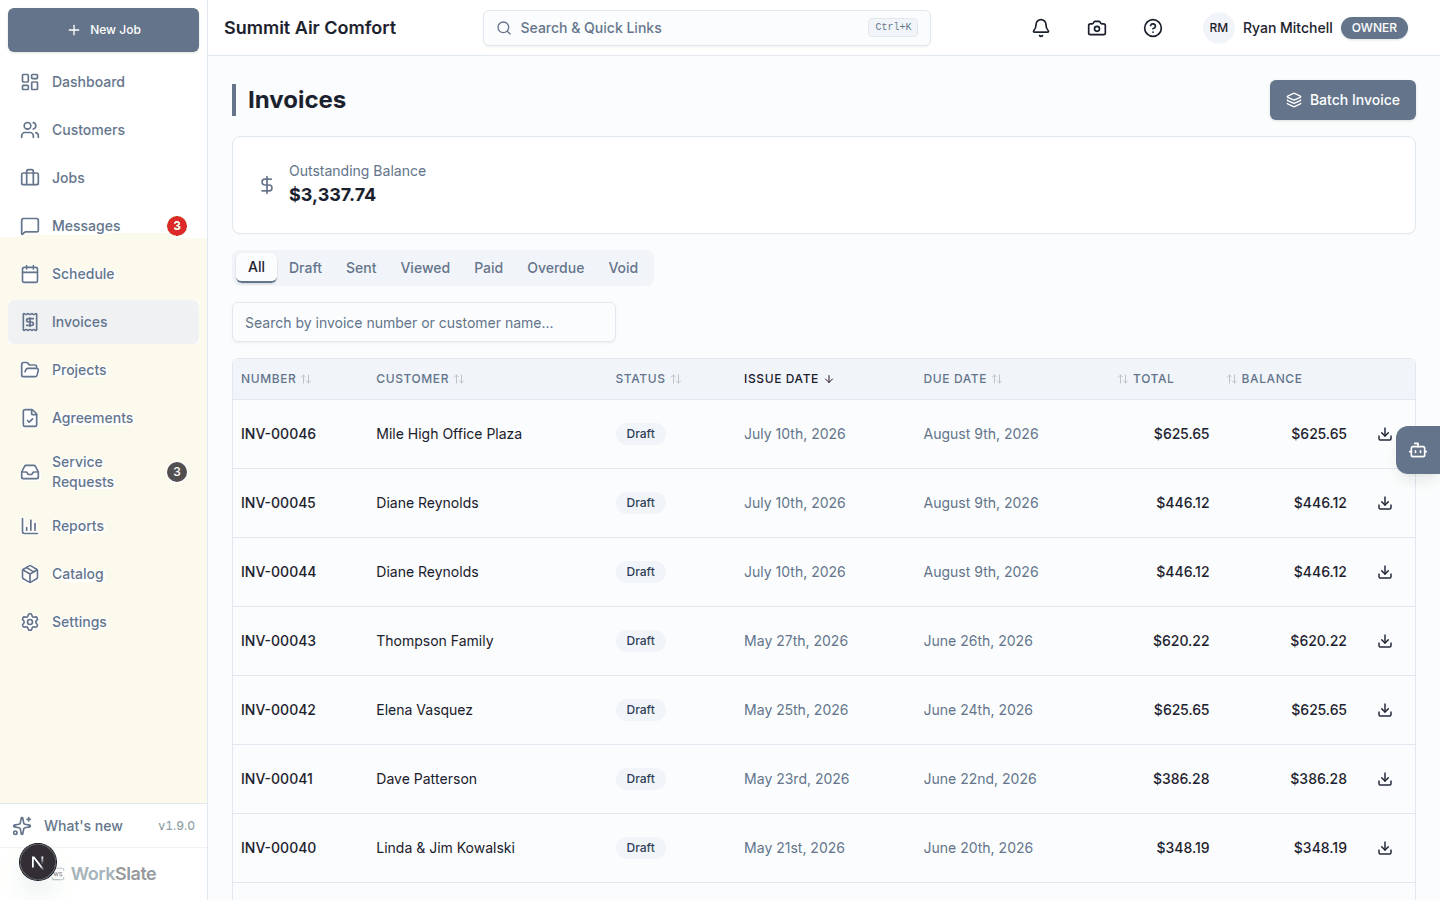
Task: Switch to the Sent tab
Action: click(361, 268)
